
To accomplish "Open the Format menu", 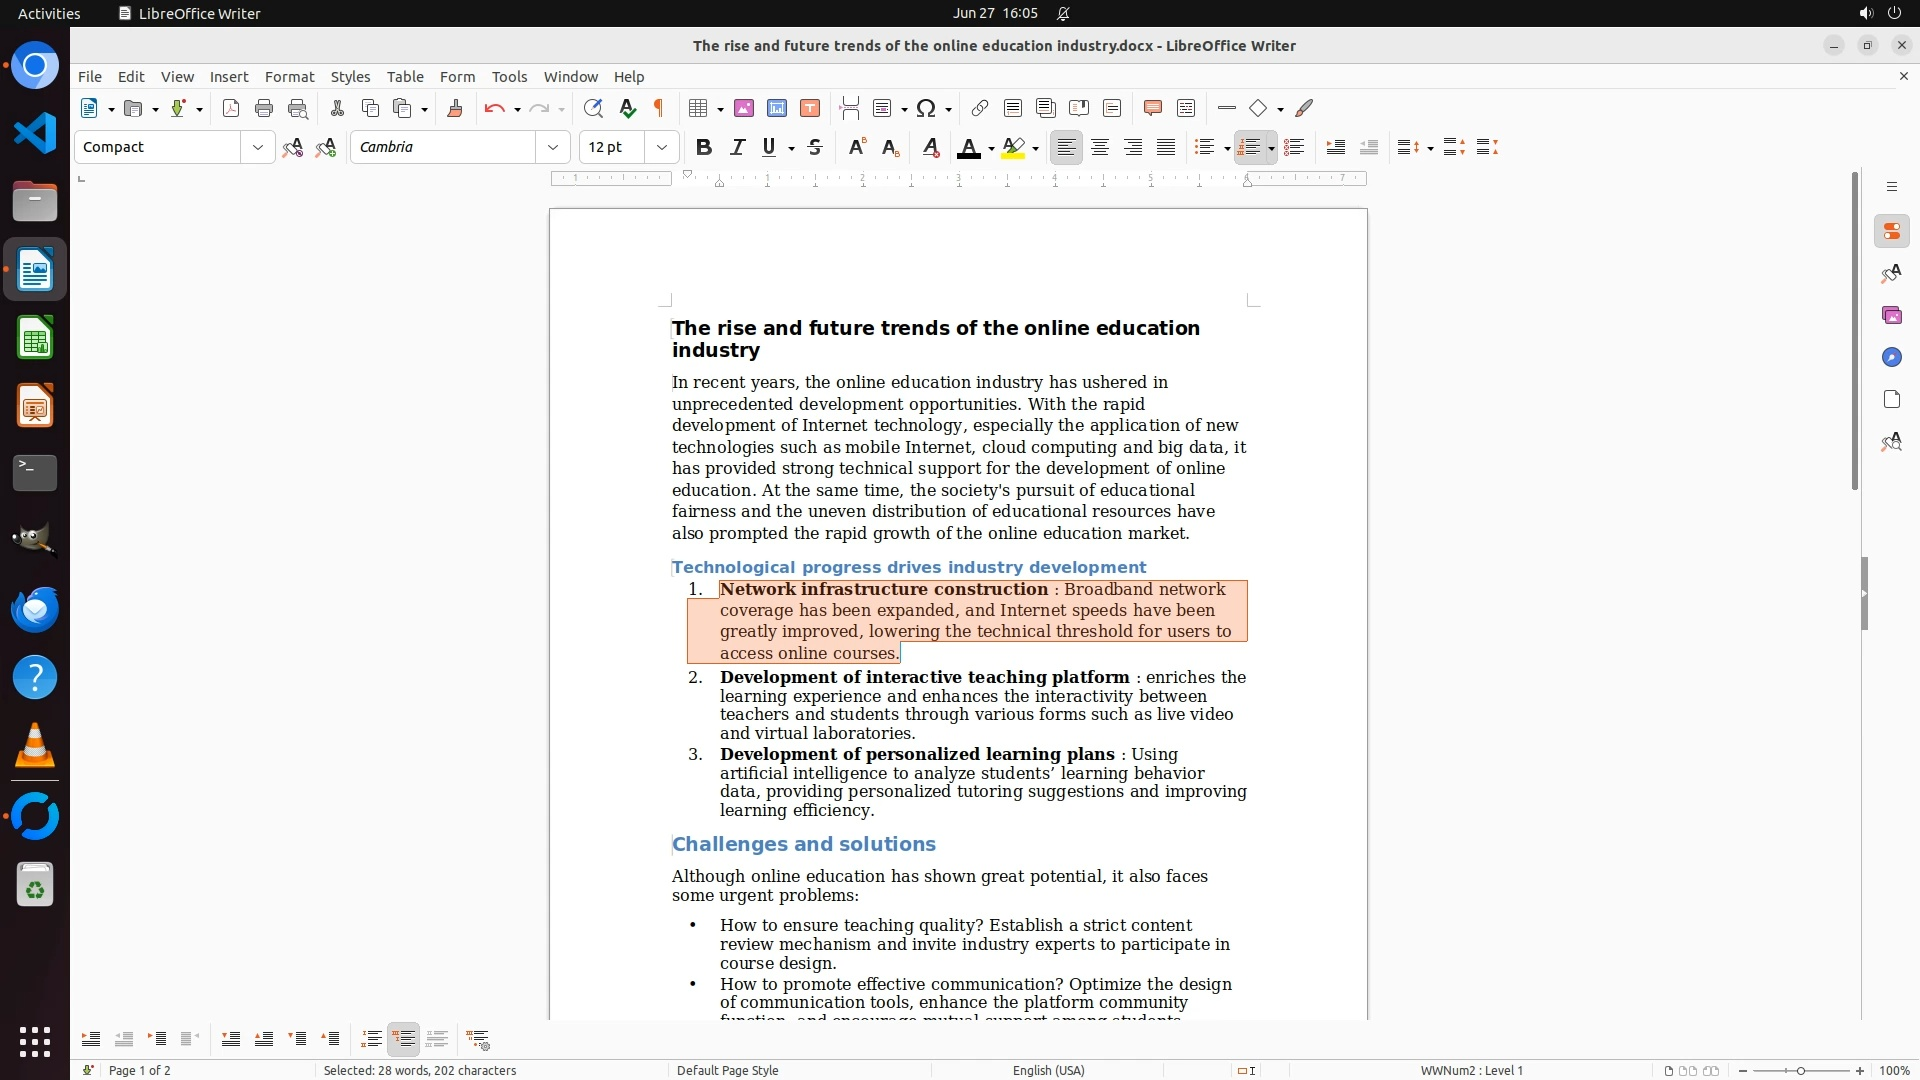I will pyautogui.click(x=289, y=77).
